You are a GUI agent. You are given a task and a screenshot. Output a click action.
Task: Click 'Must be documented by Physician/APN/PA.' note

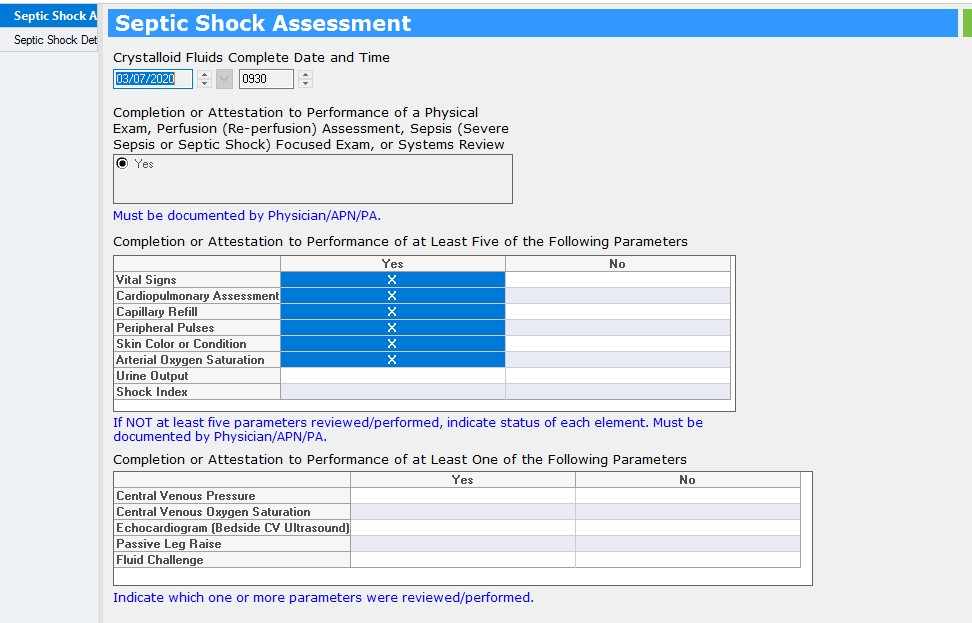tap(247, 216)
